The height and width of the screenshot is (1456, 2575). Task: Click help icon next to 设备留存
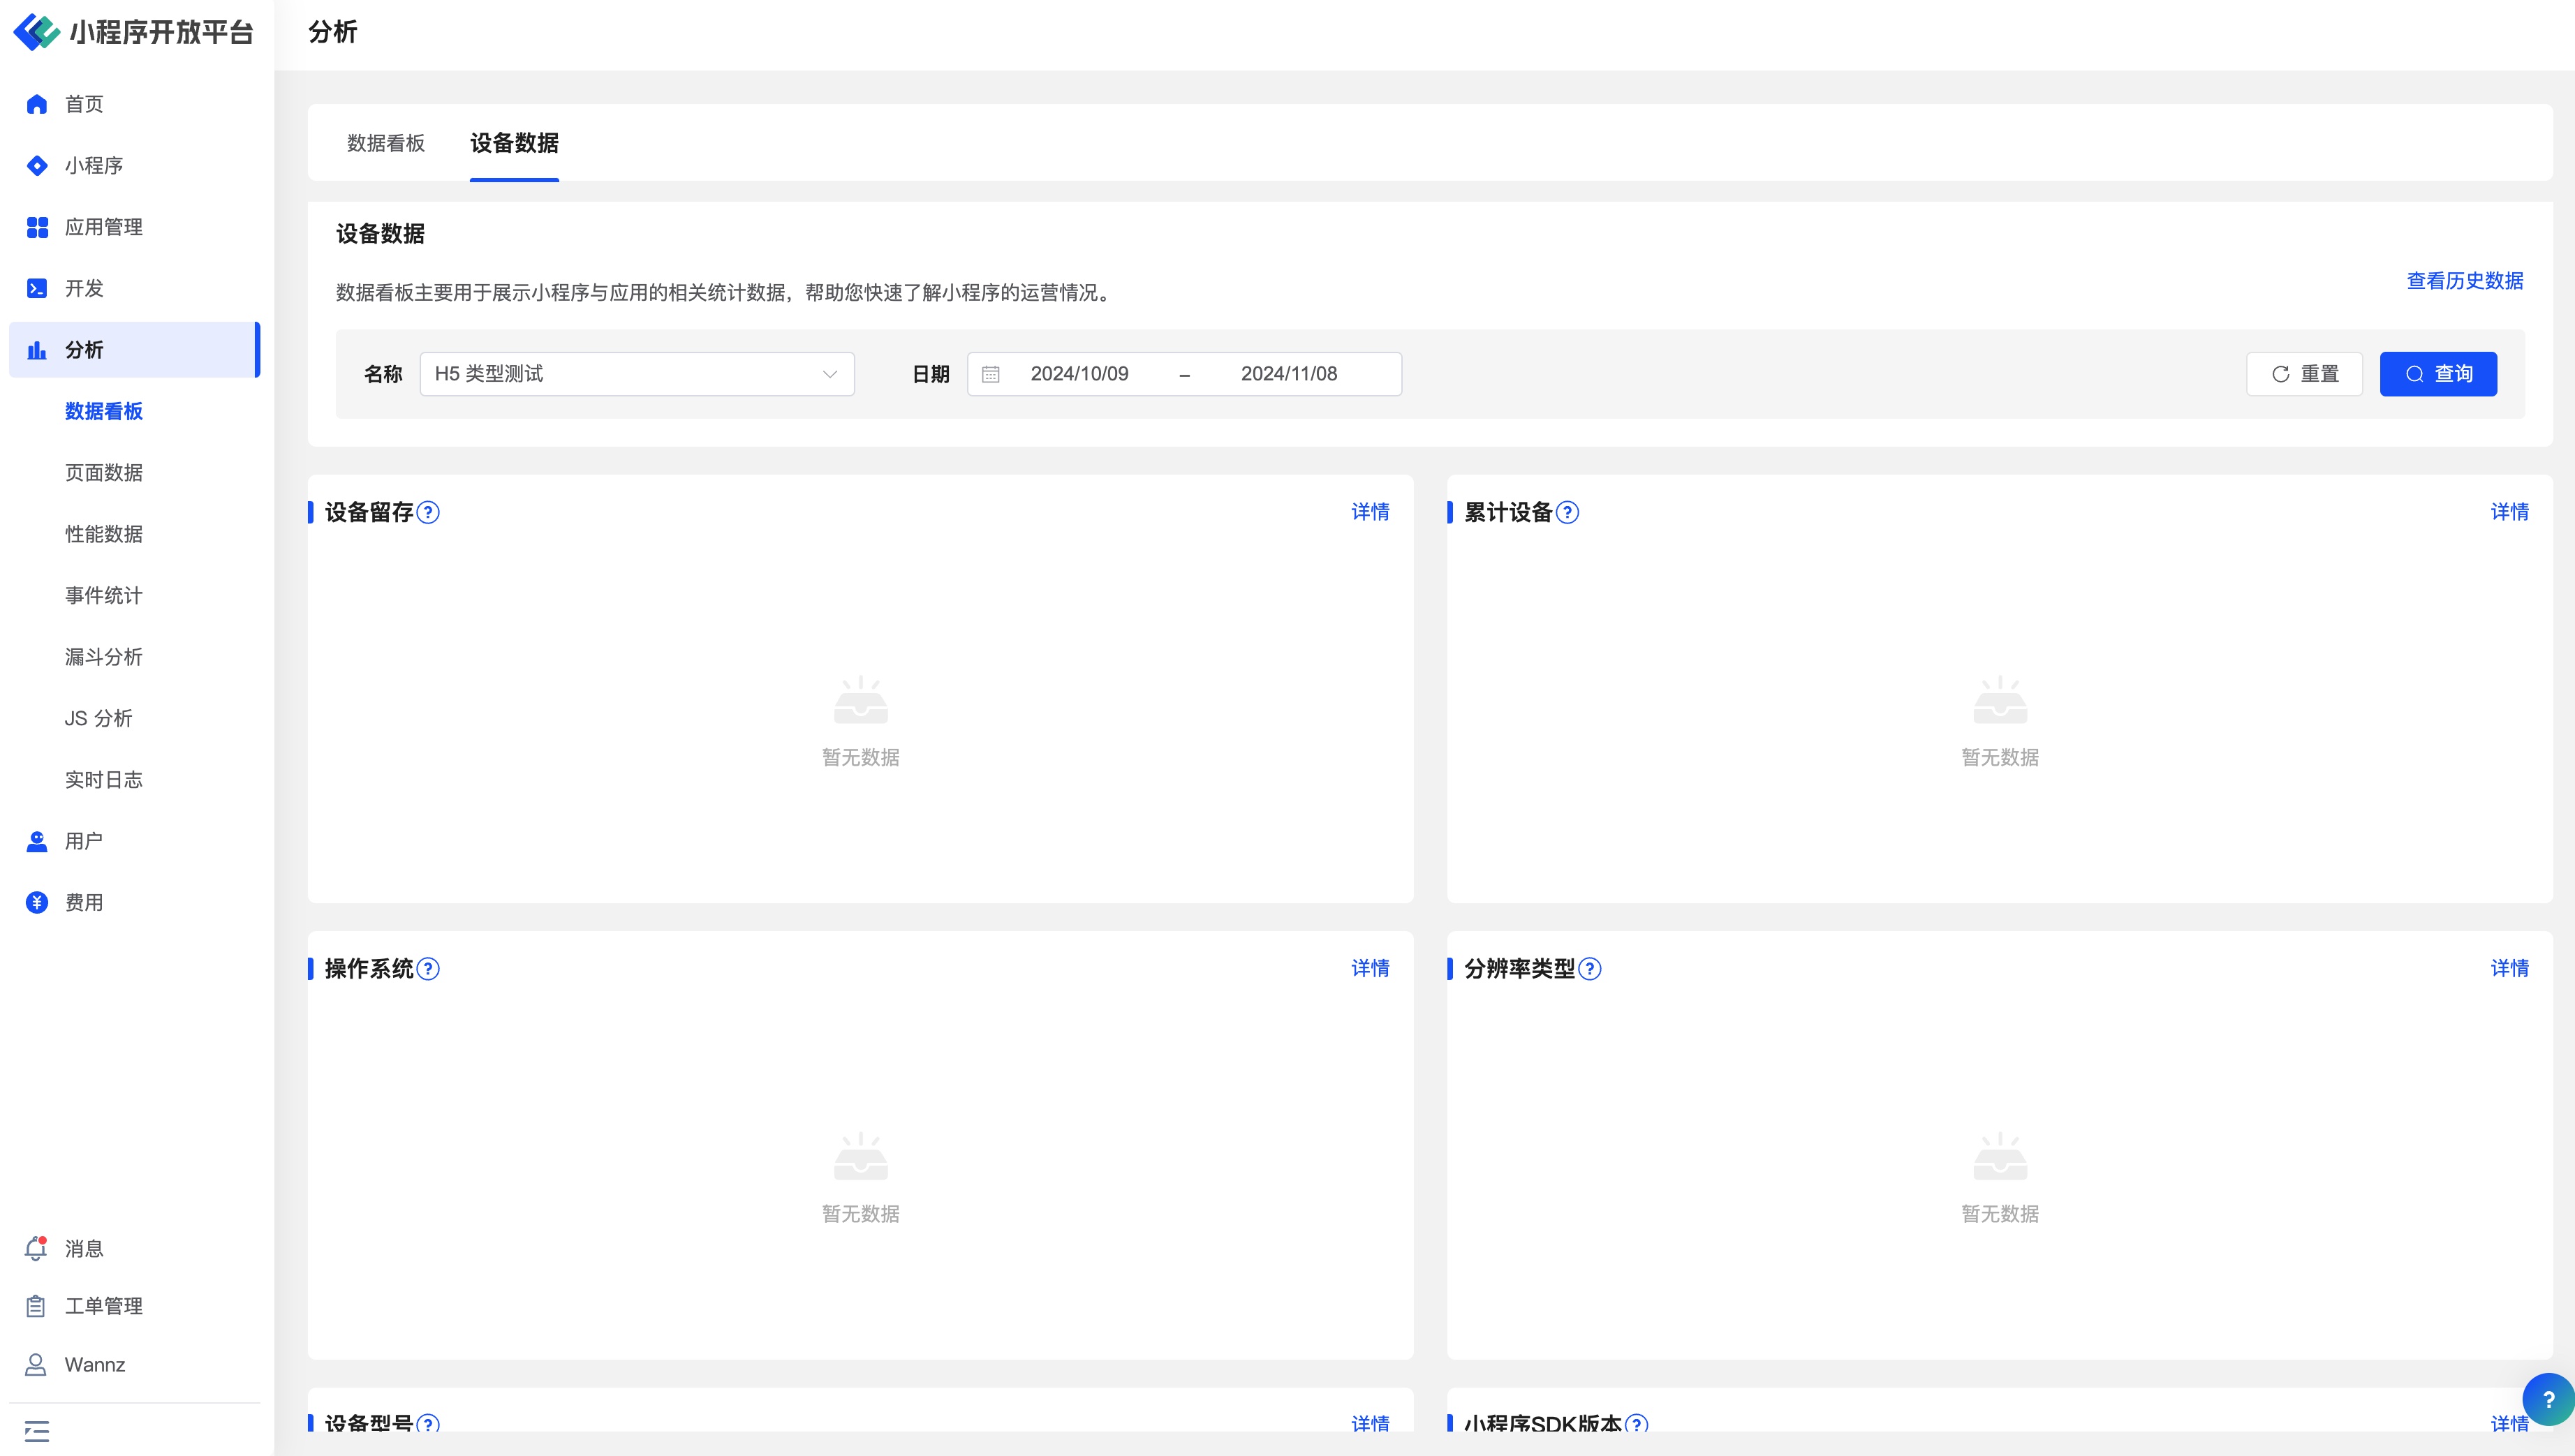[428, 513]
